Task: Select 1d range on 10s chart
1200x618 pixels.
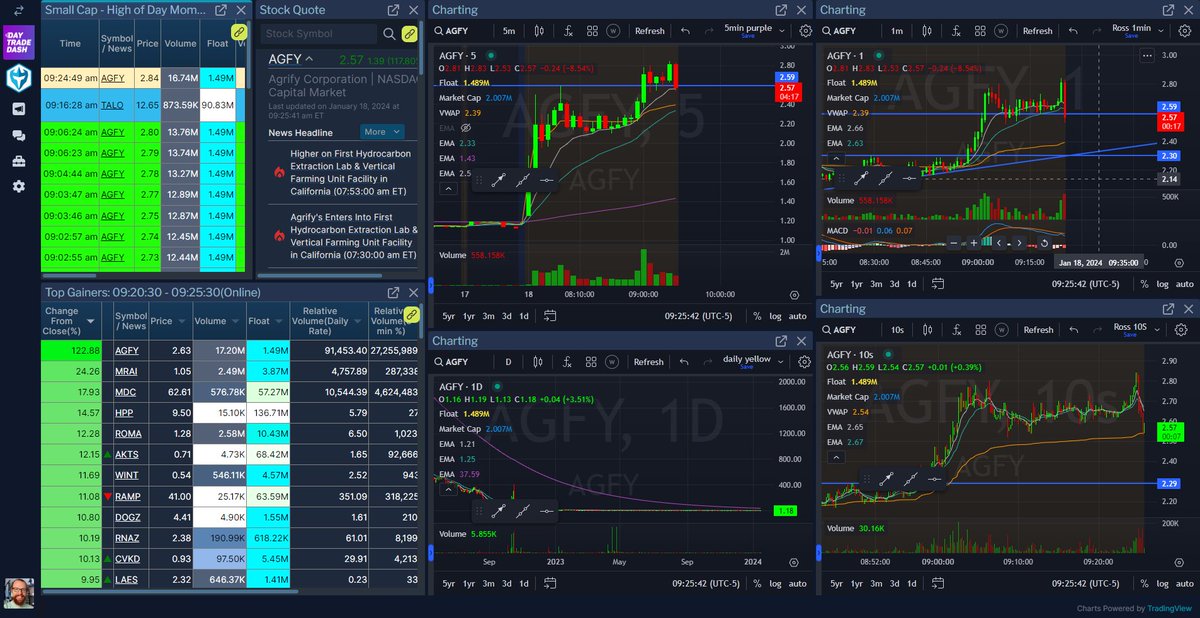Action: coord(911,583)
